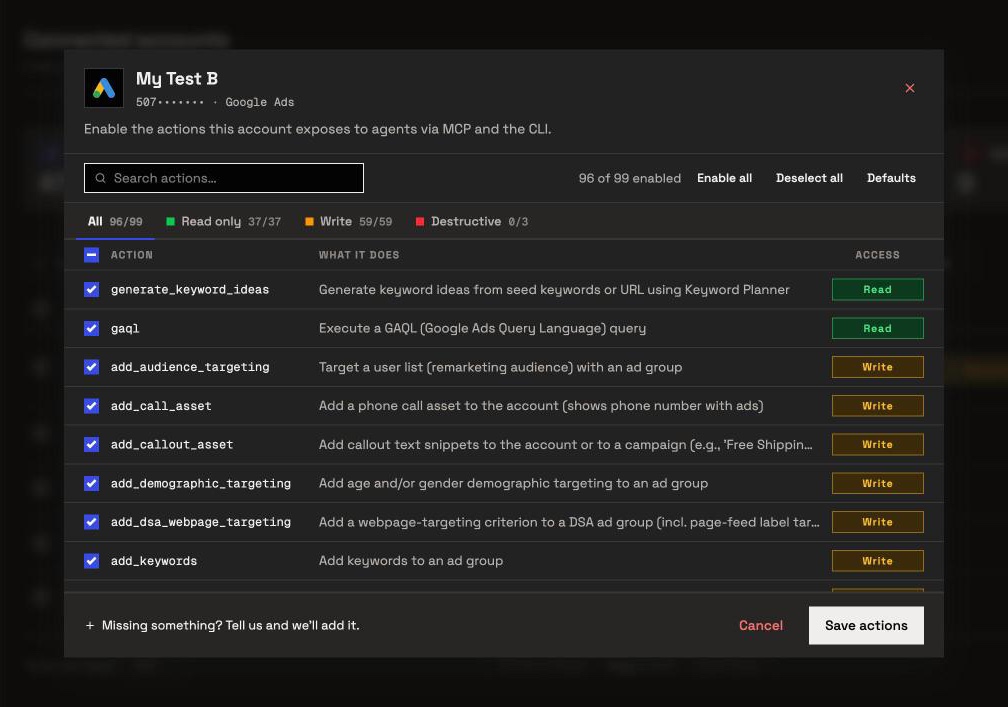
Task: Uncheck the add_demographic_targeting checkbox
Action: click(91, 483)
